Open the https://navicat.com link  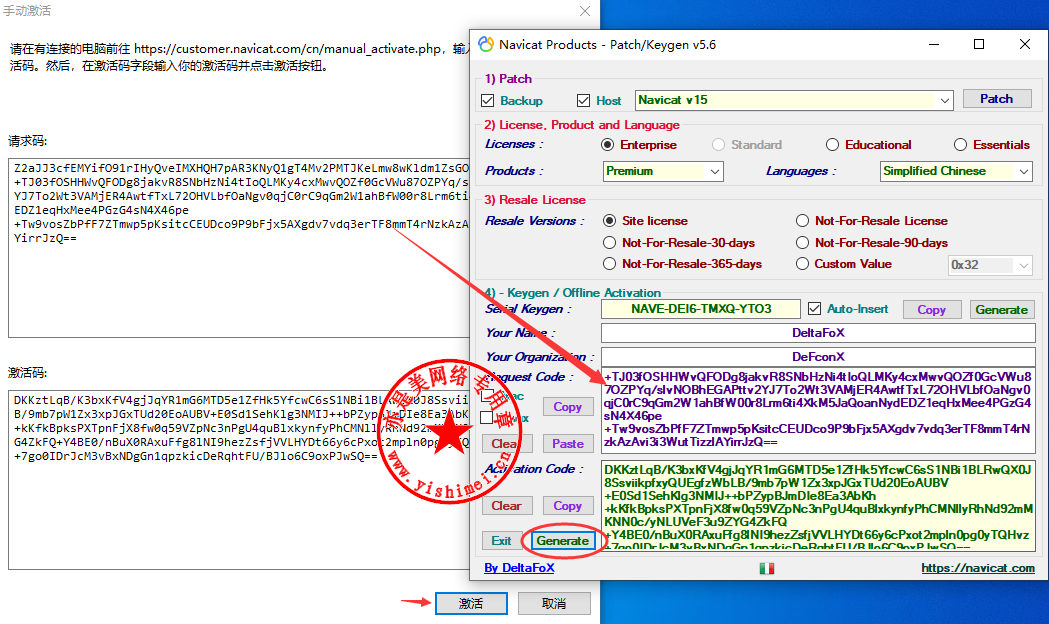click(977, 568)
